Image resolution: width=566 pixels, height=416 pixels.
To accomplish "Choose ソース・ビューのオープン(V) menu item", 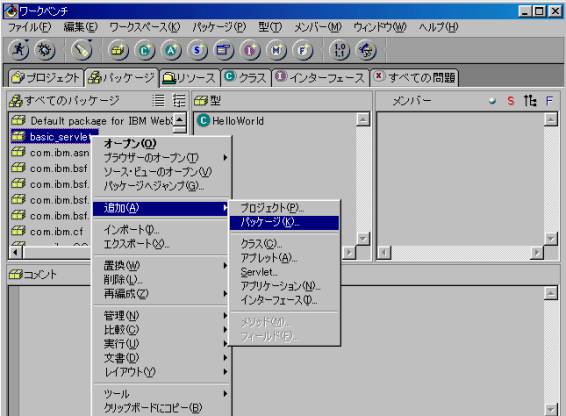I will pyautogui.click(x=161, y=172).
